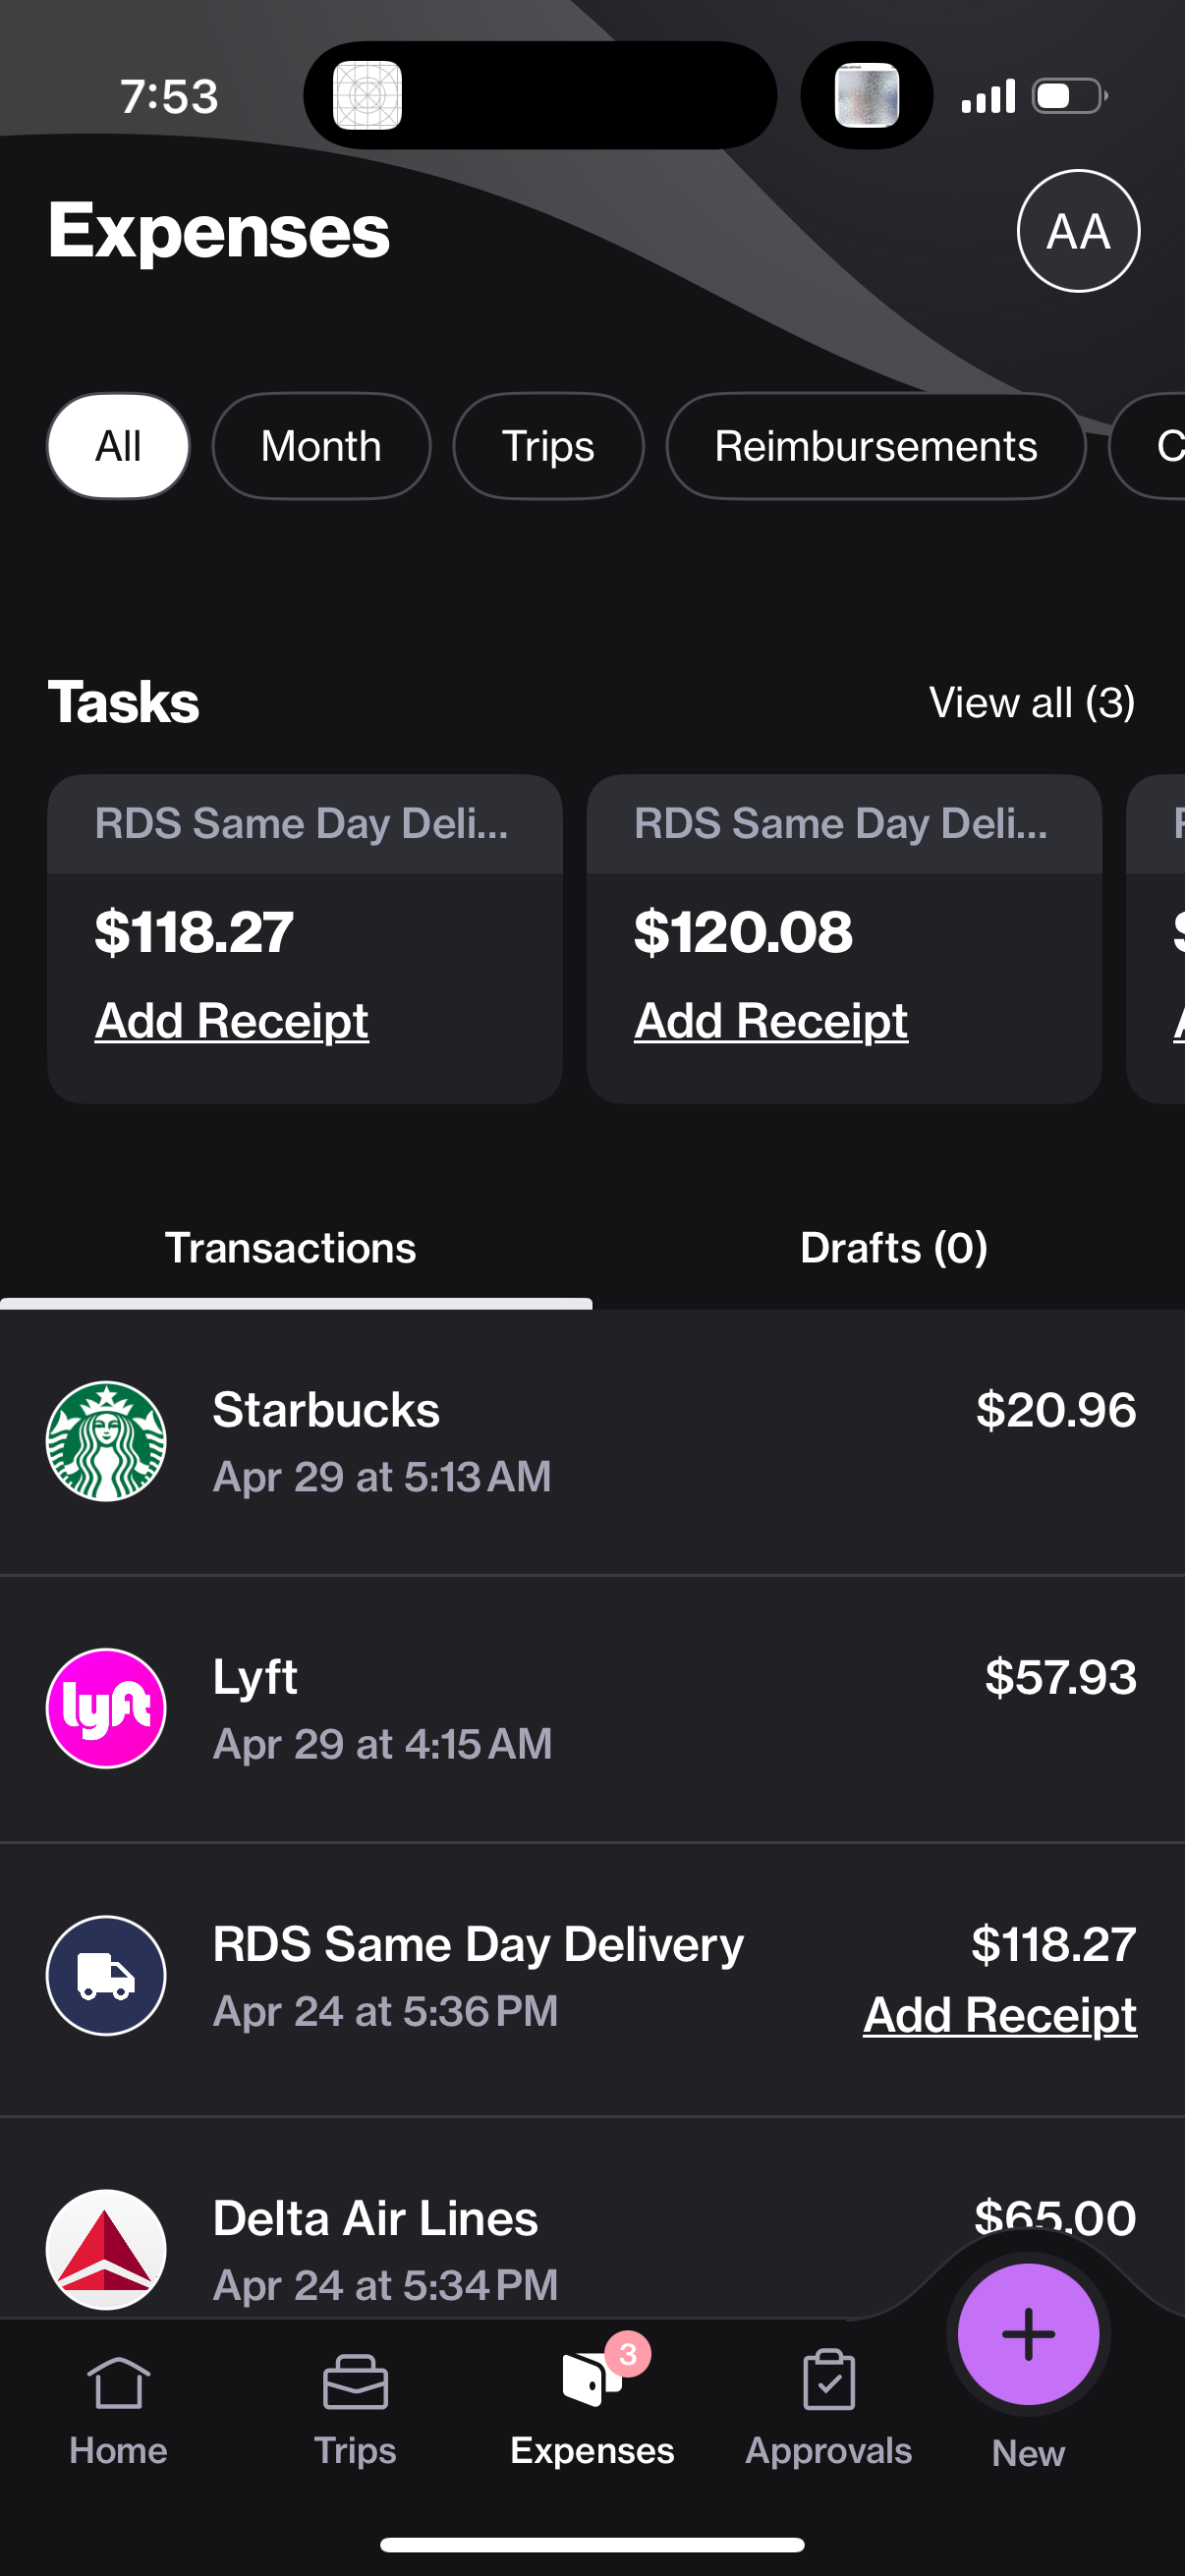Switch to the Drafts (0) tab
Screen dimensions: 1185x2576
click(x=893, y=1248)
